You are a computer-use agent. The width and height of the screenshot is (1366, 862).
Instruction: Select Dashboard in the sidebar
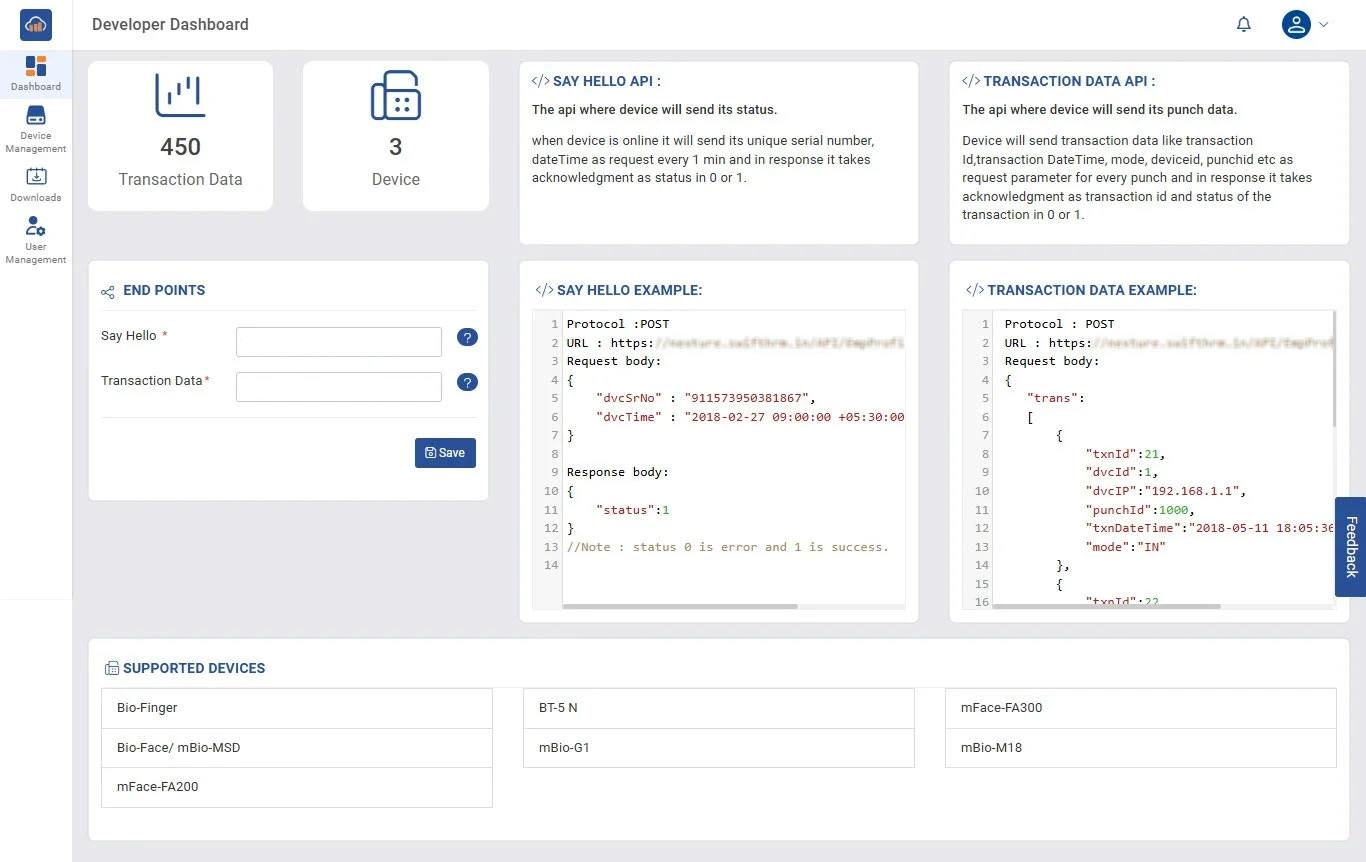point(36,74)
